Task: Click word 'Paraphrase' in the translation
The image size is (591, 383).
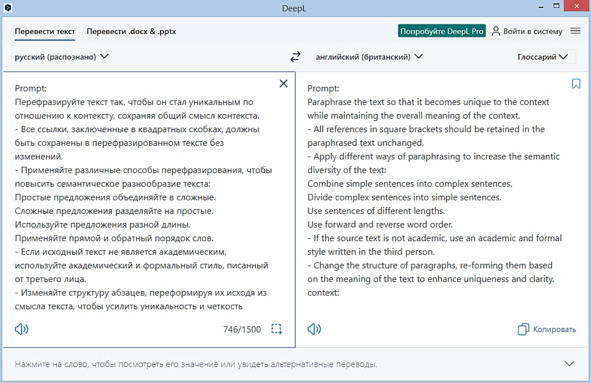Action: [329, 102]
